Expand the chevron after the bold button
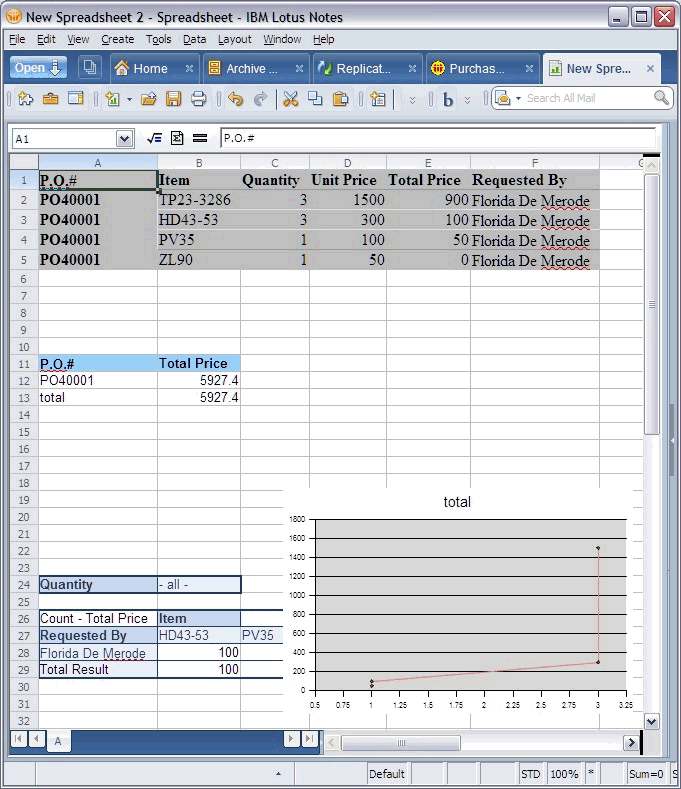 pyautogui.click(x=467, y=100)
